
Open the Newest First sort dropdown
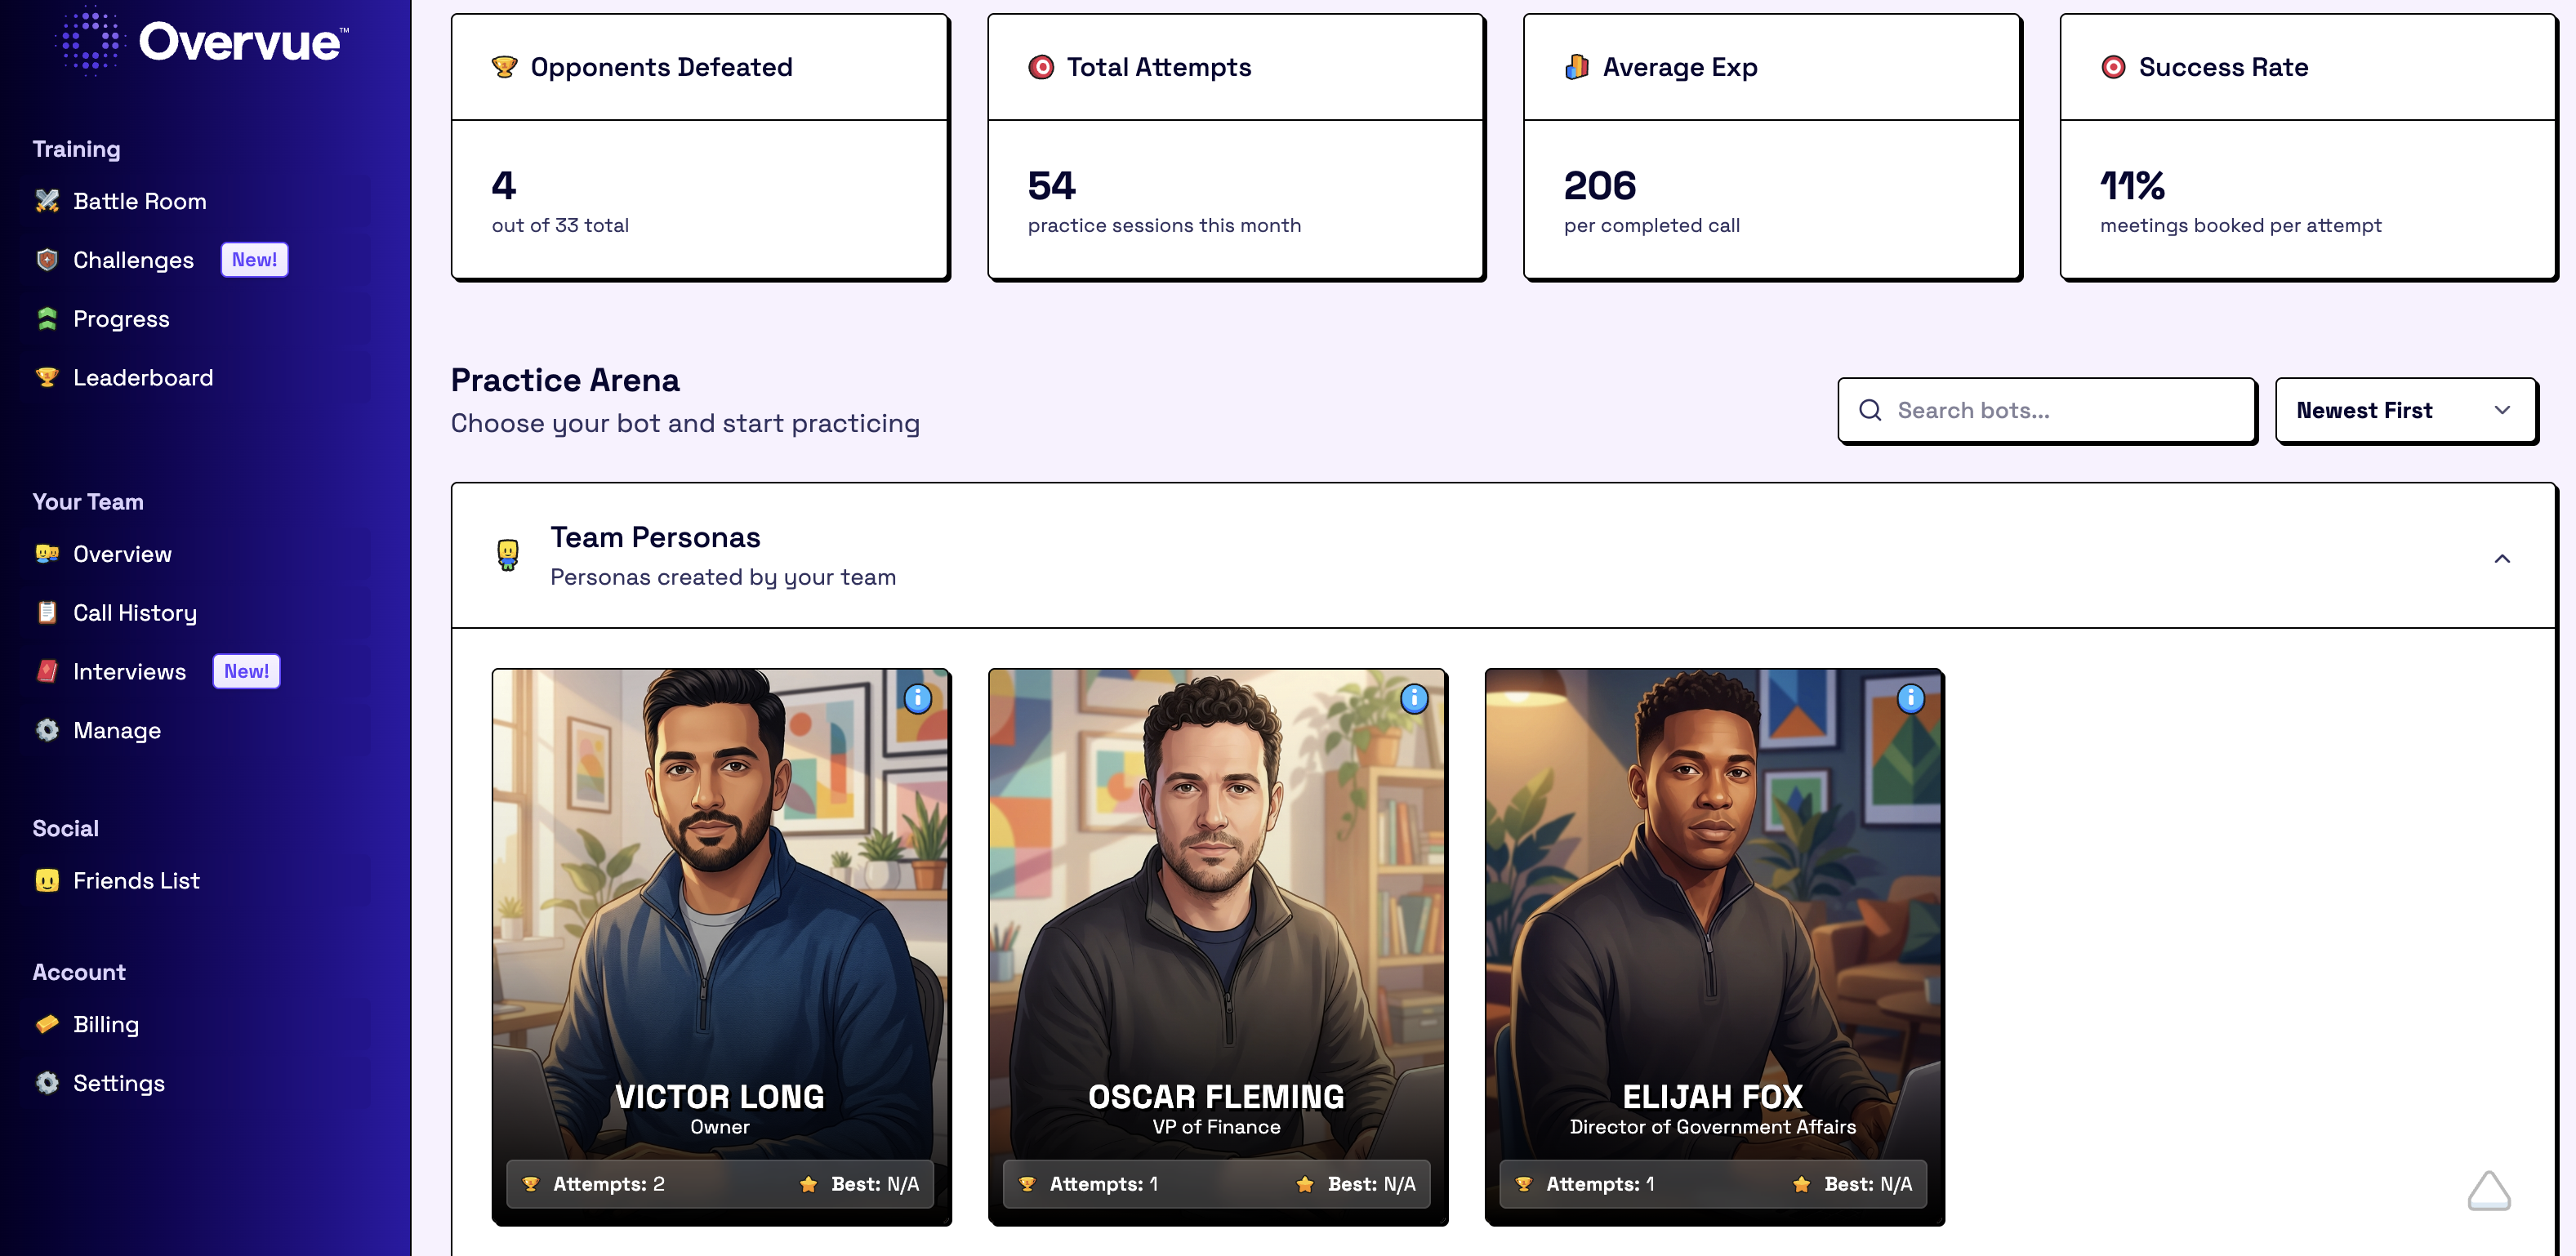(2405, 410)
